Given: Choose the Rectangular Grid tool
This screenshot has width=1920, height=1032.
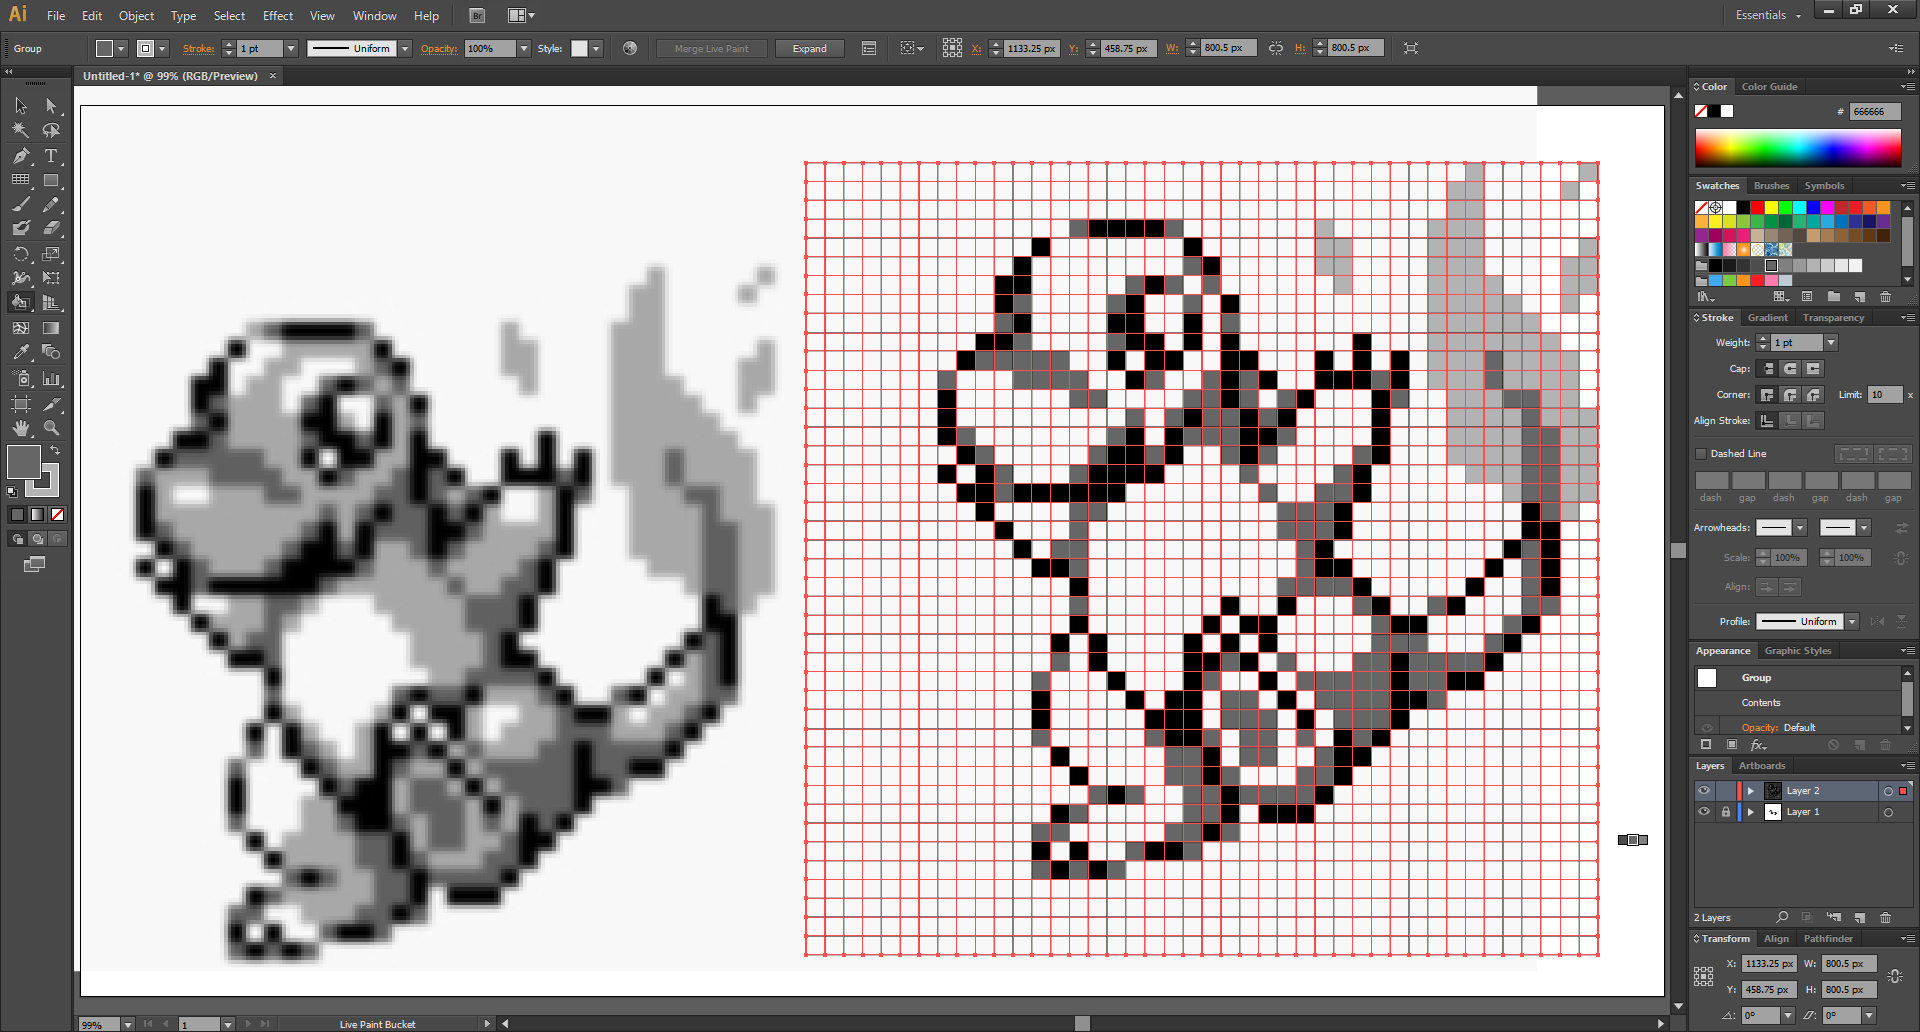Looking at the screenshot, I should click(x=21, y=180).
